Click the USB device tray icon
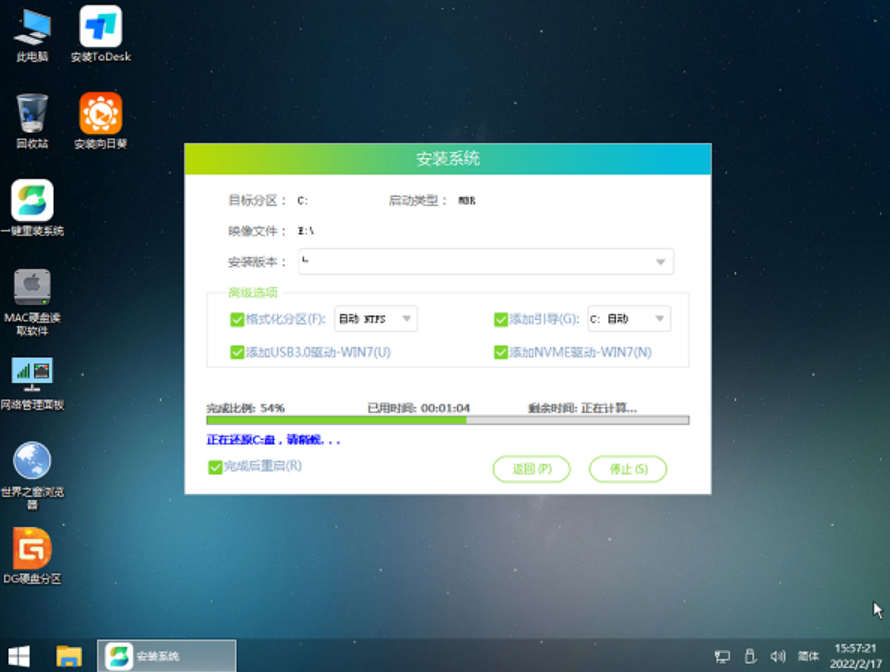This screenshot has width=890, height=672. point(750,657)
